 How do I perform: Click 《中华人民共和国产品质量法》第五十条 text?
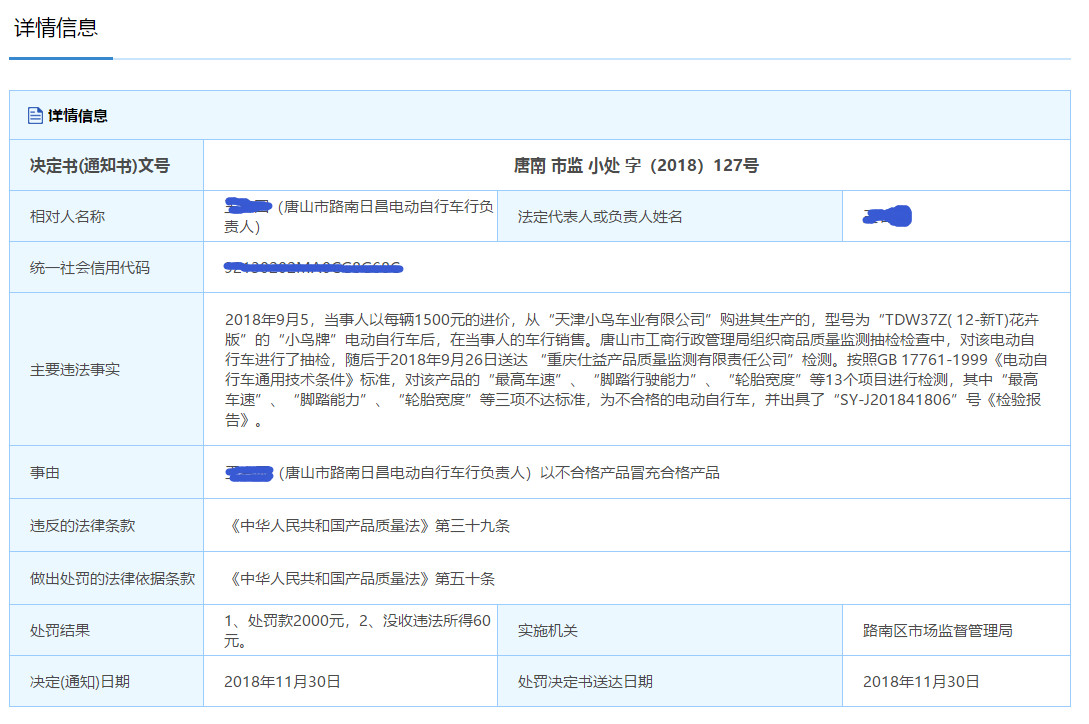(360, 579)
